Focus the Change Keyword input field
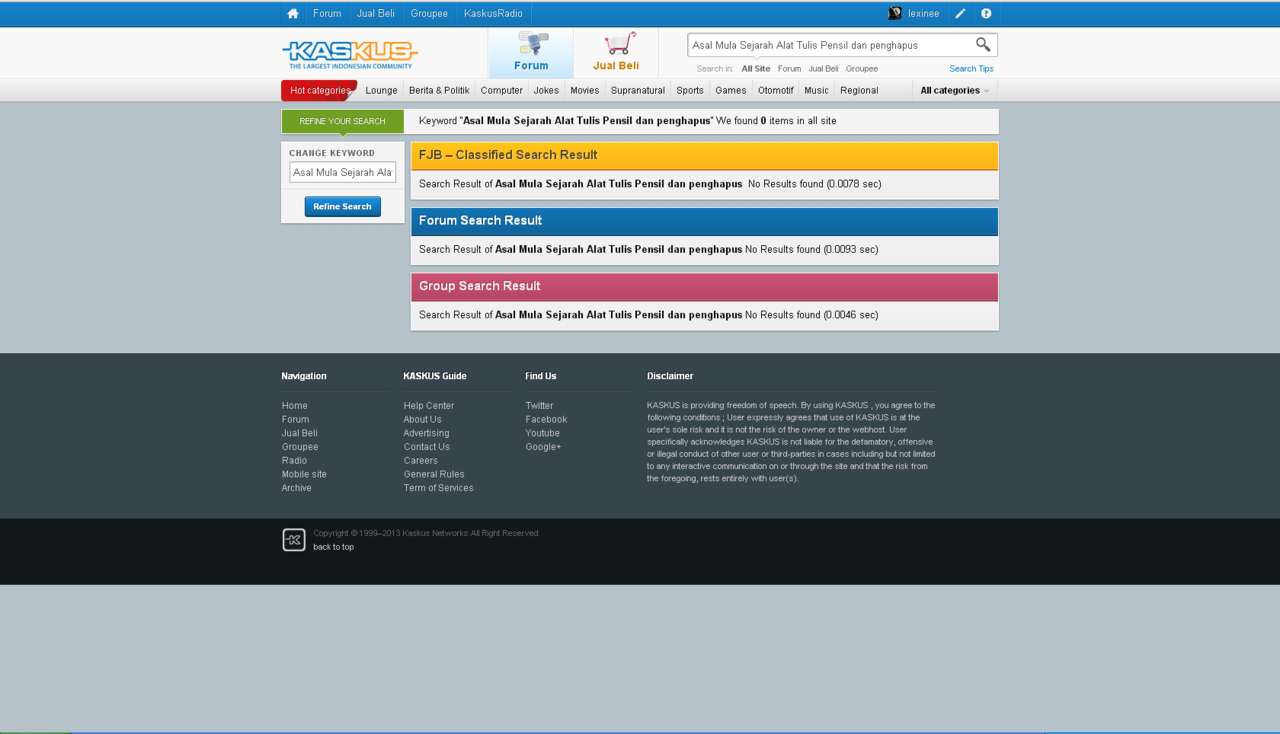 point(343,172)
